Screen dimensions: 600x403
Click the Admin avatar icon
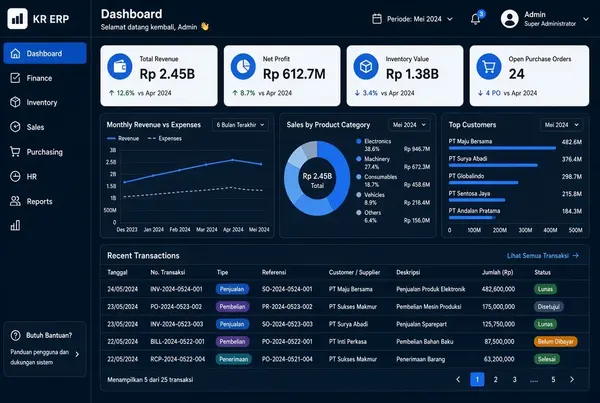pyautogui.click(x=510, y=19)
